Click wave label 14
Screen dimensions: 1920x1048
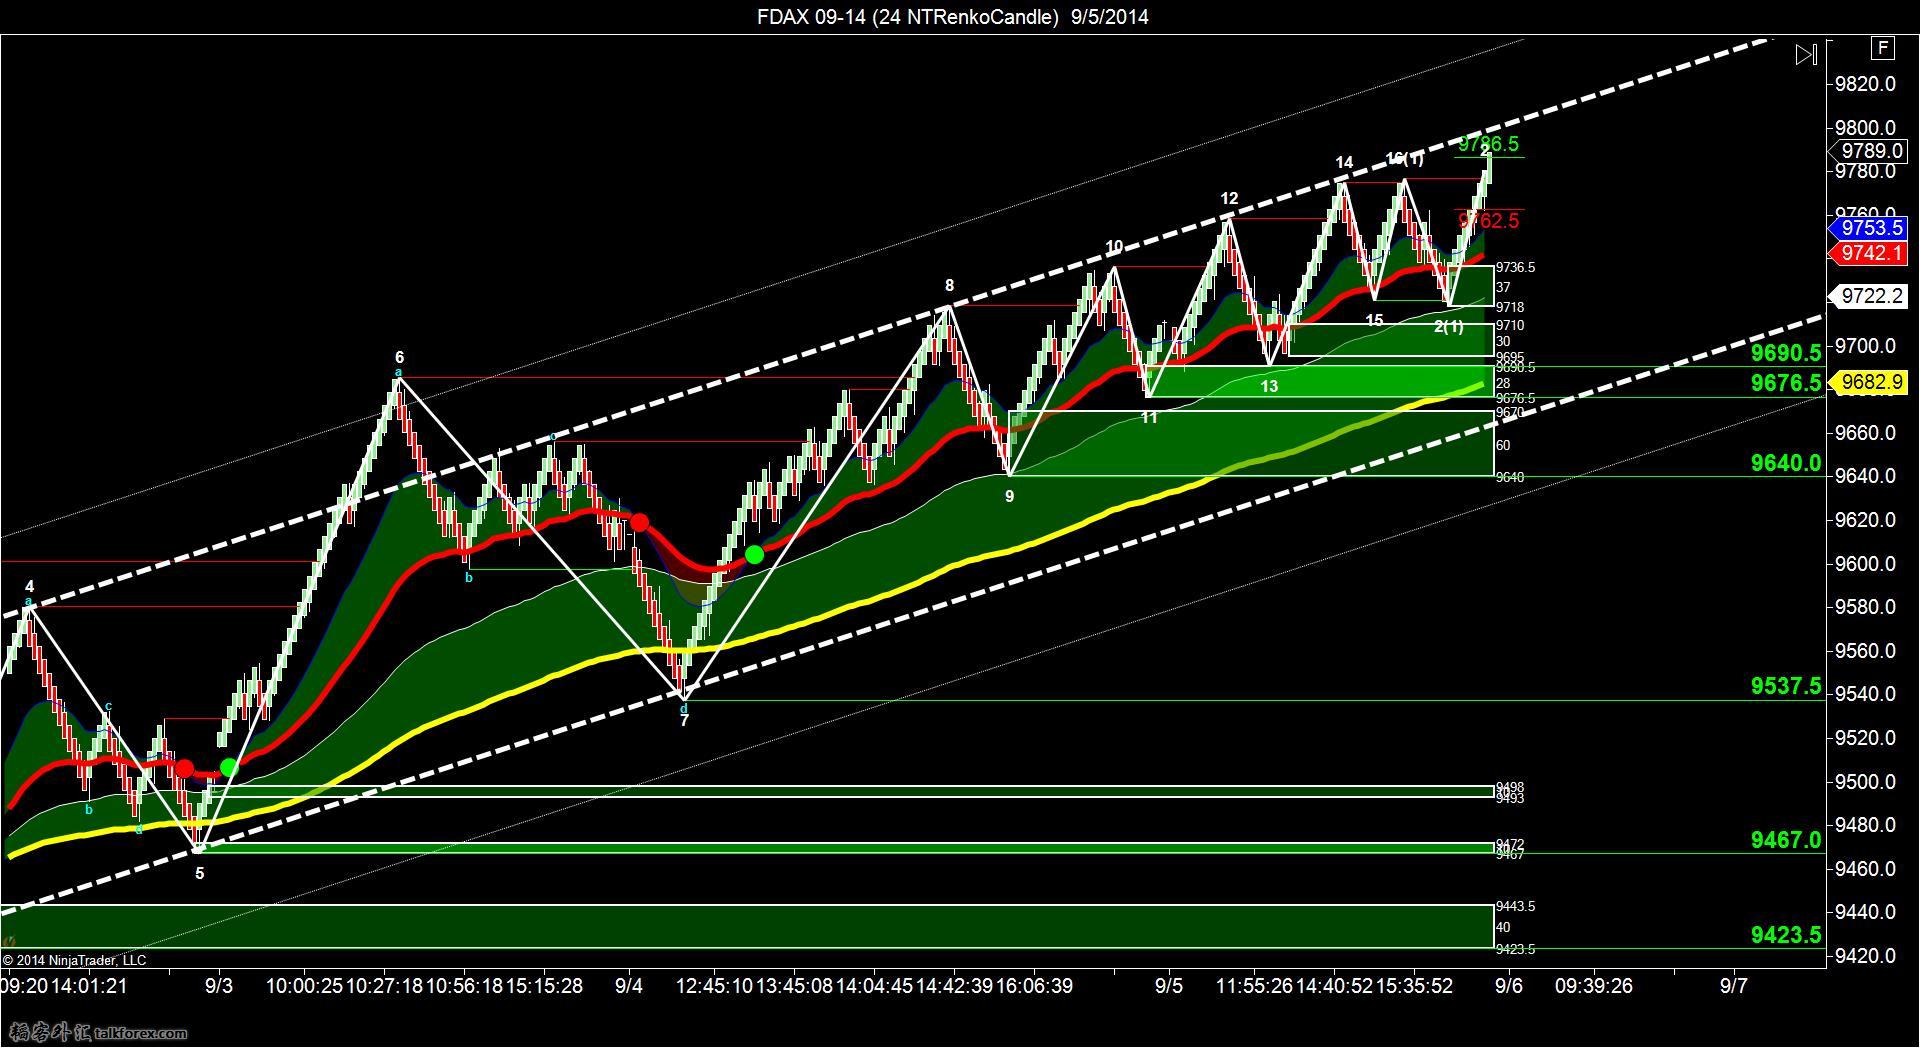(x=1344, y=162)
